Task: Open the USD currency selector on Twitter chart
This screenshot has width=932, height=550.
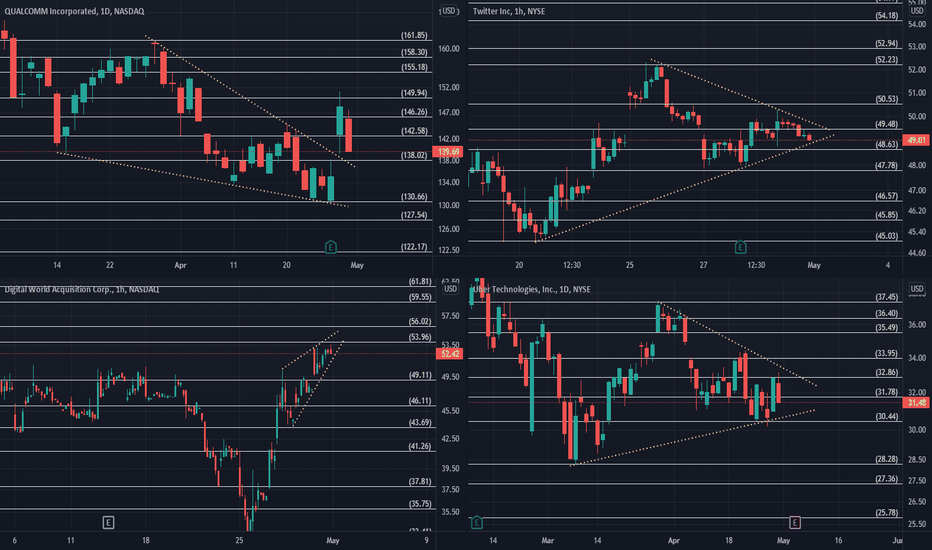Action: point(917,11)
